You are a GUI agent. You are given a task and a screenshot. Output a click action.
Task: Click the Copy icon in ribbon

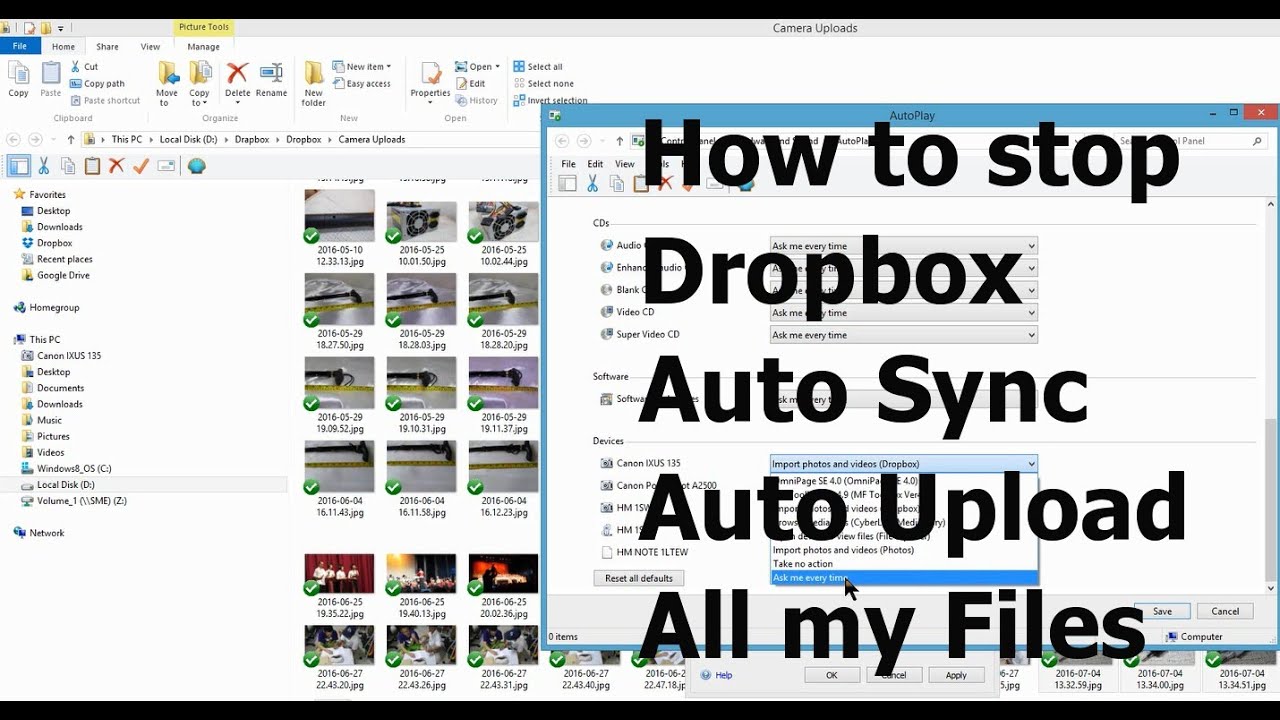click(18, 79)
